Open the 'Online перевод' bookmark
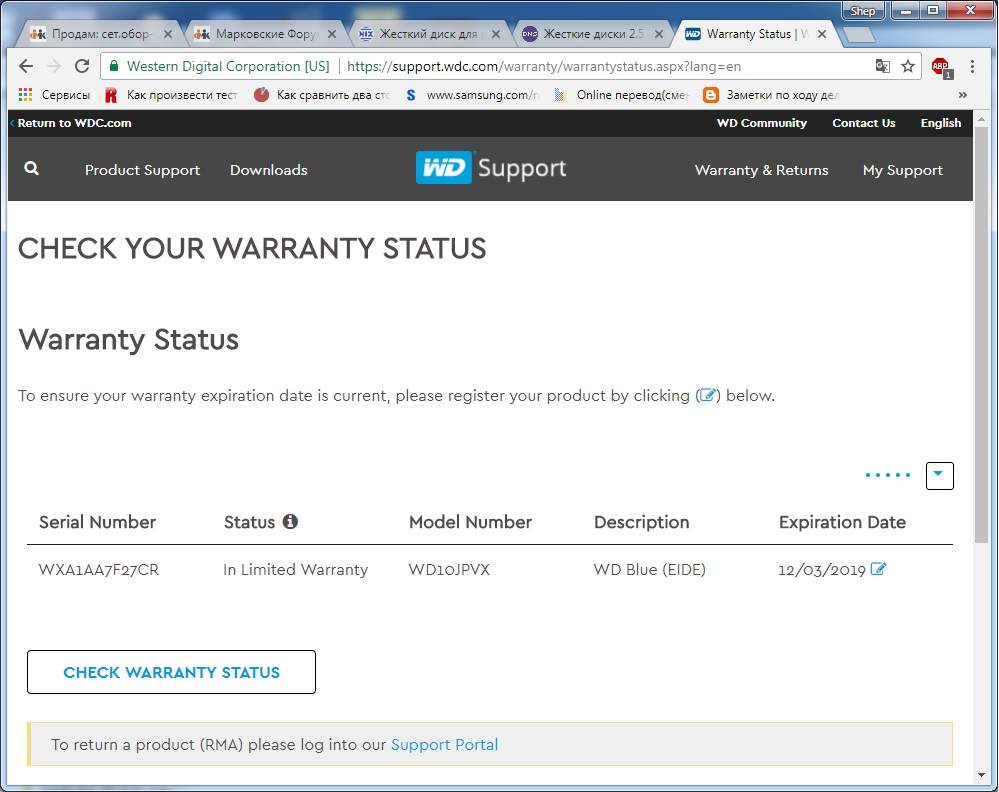Screen dimensions: 999x792 click(x=622, y=95)
